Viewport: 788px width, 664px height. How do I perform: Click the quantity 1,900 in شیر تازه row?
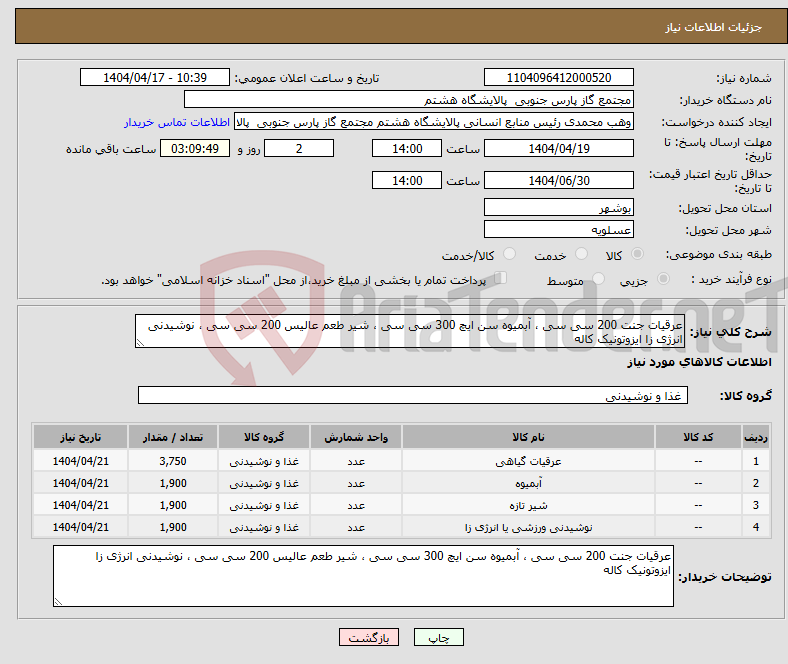click(x=173, y=505)
